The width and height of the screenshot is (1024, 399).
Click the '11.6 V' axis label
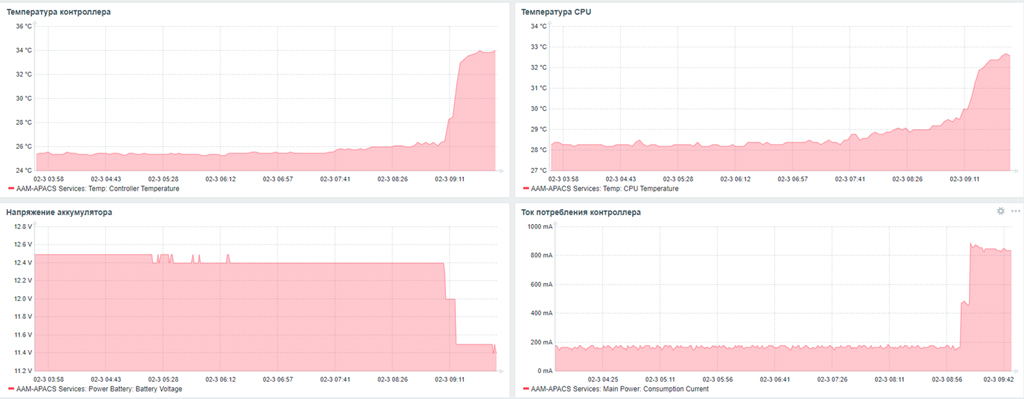point(23,335)
